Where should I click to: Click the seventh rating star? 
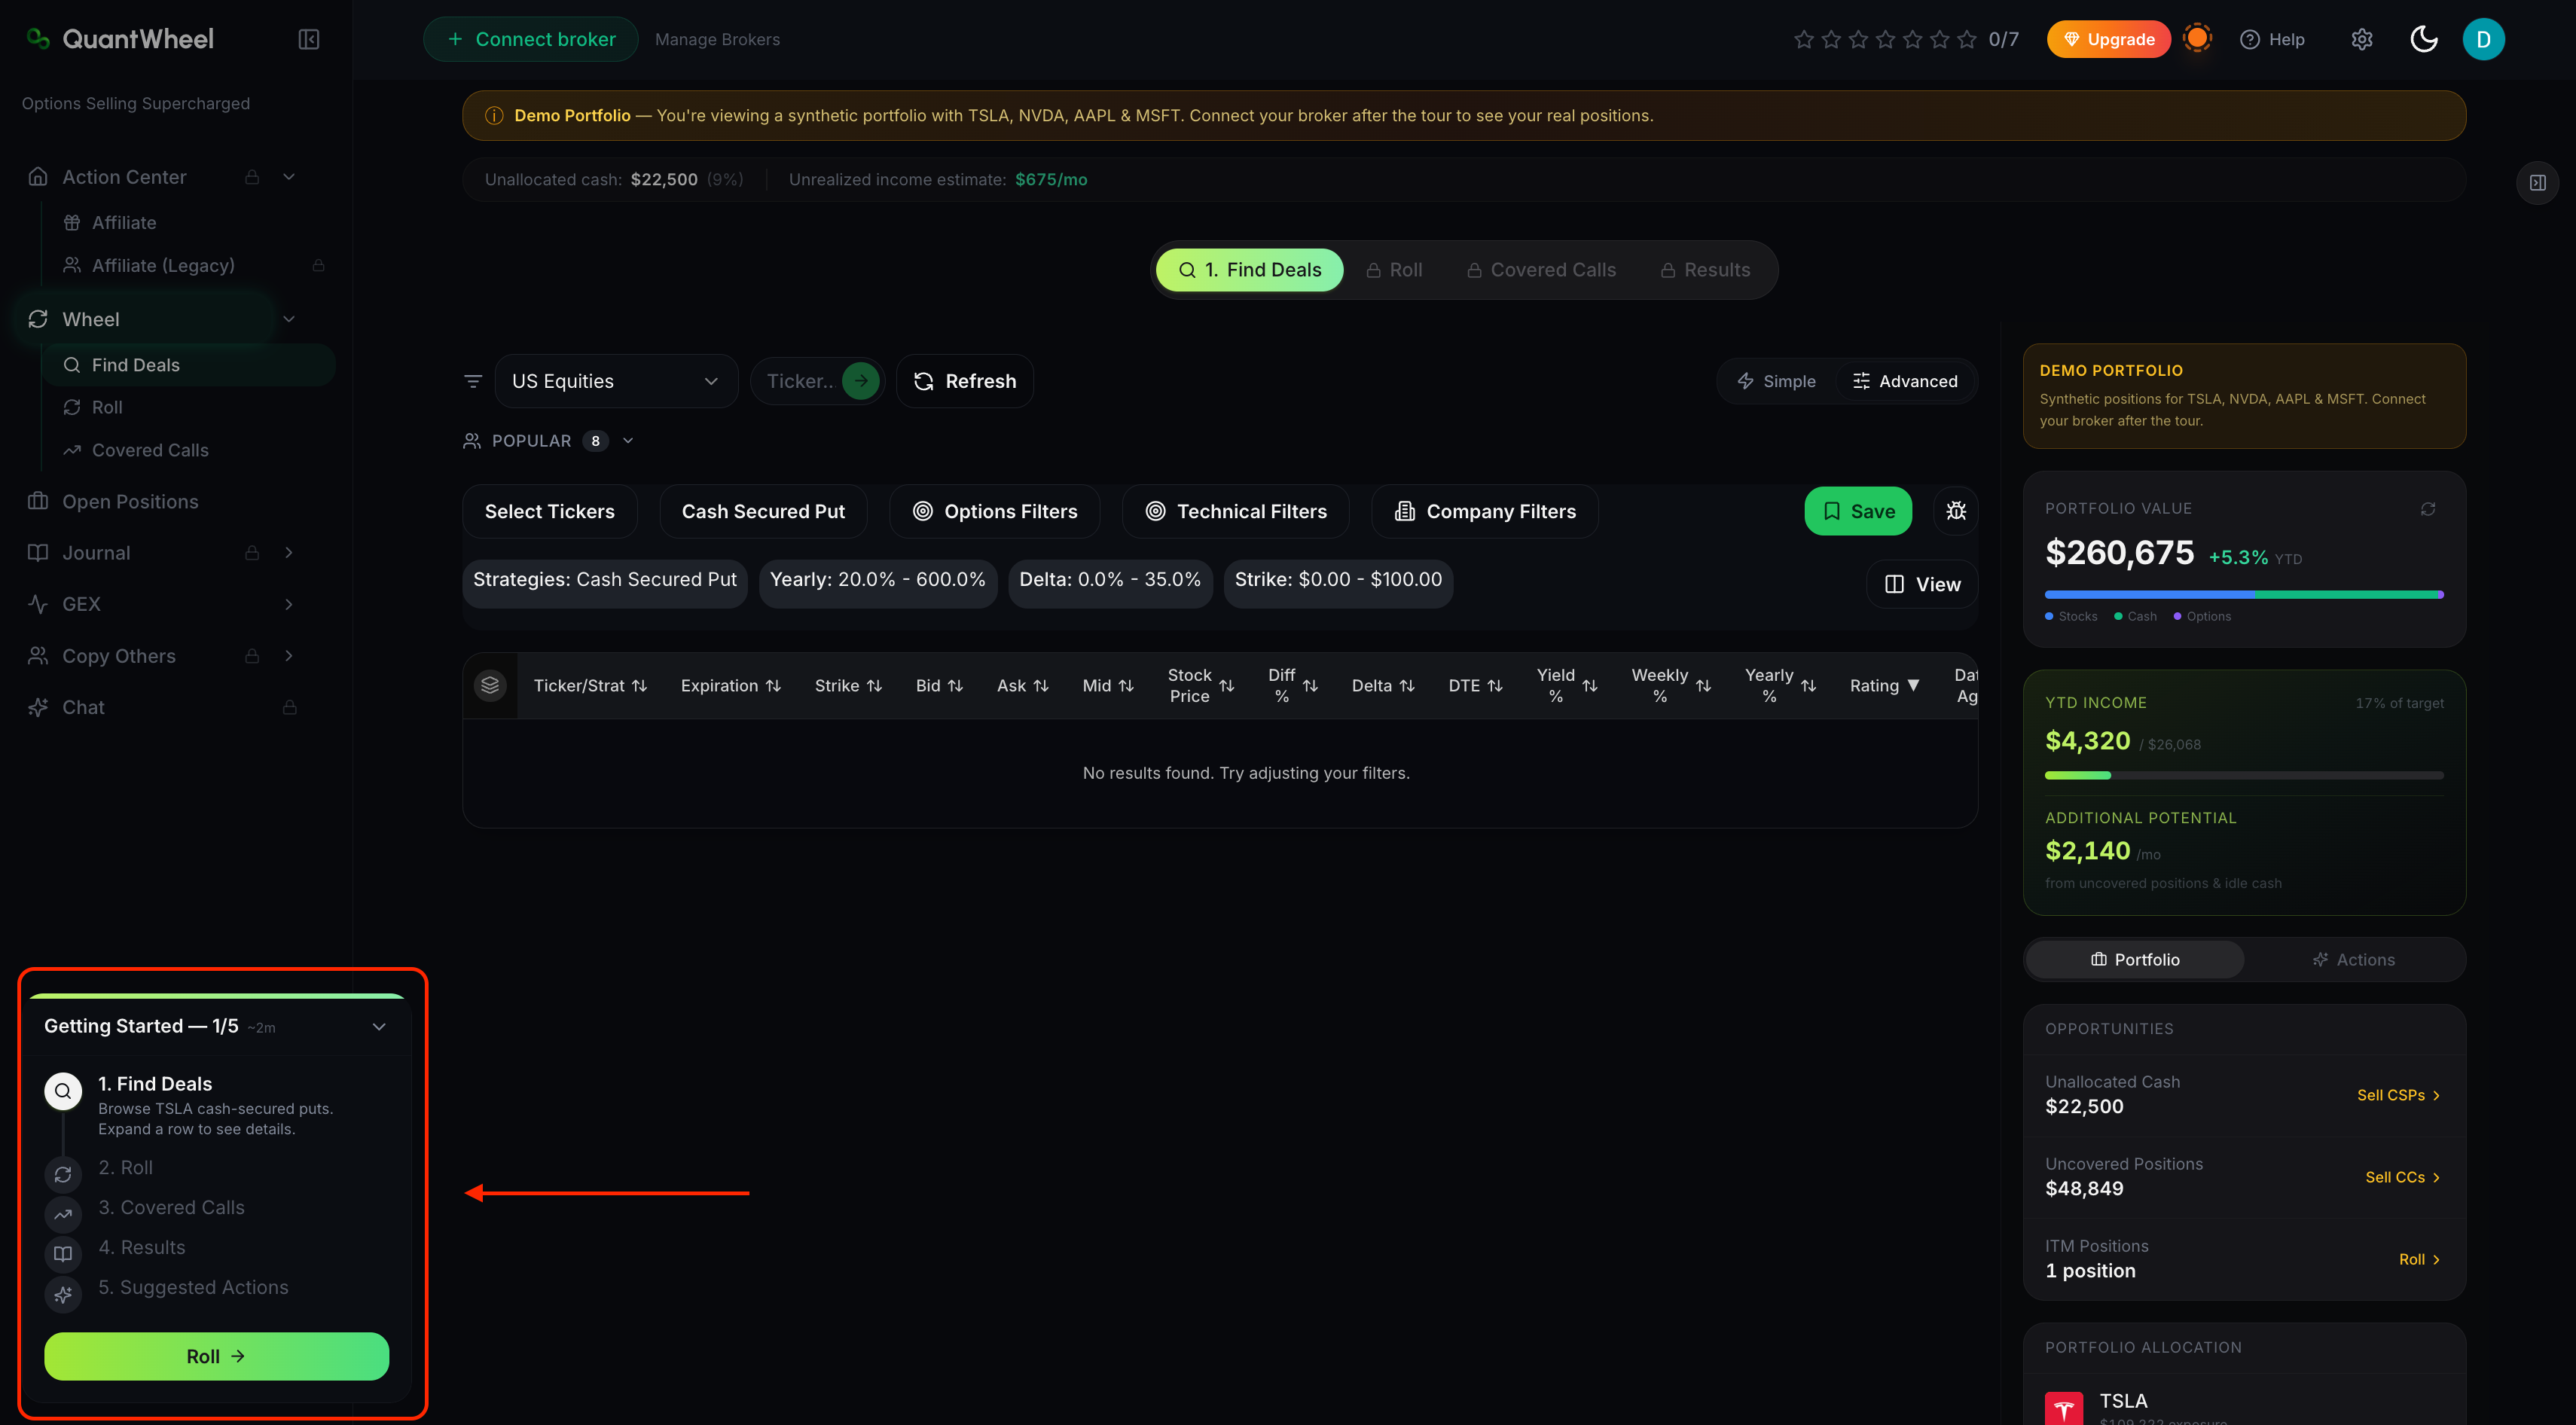tap(1967, 39)
